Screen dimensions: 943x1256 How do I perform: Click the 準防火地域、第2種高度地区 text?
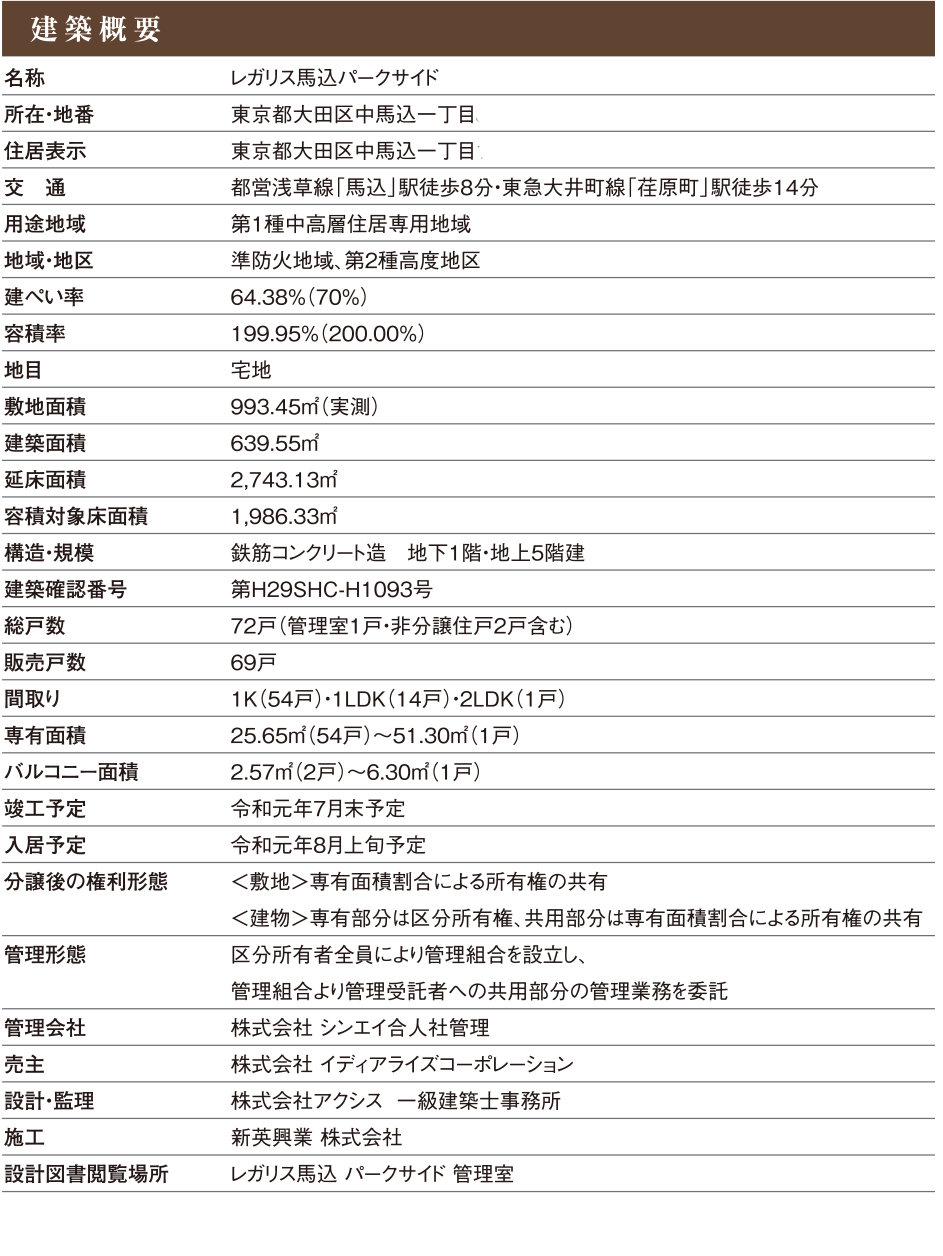click(355, 261)
